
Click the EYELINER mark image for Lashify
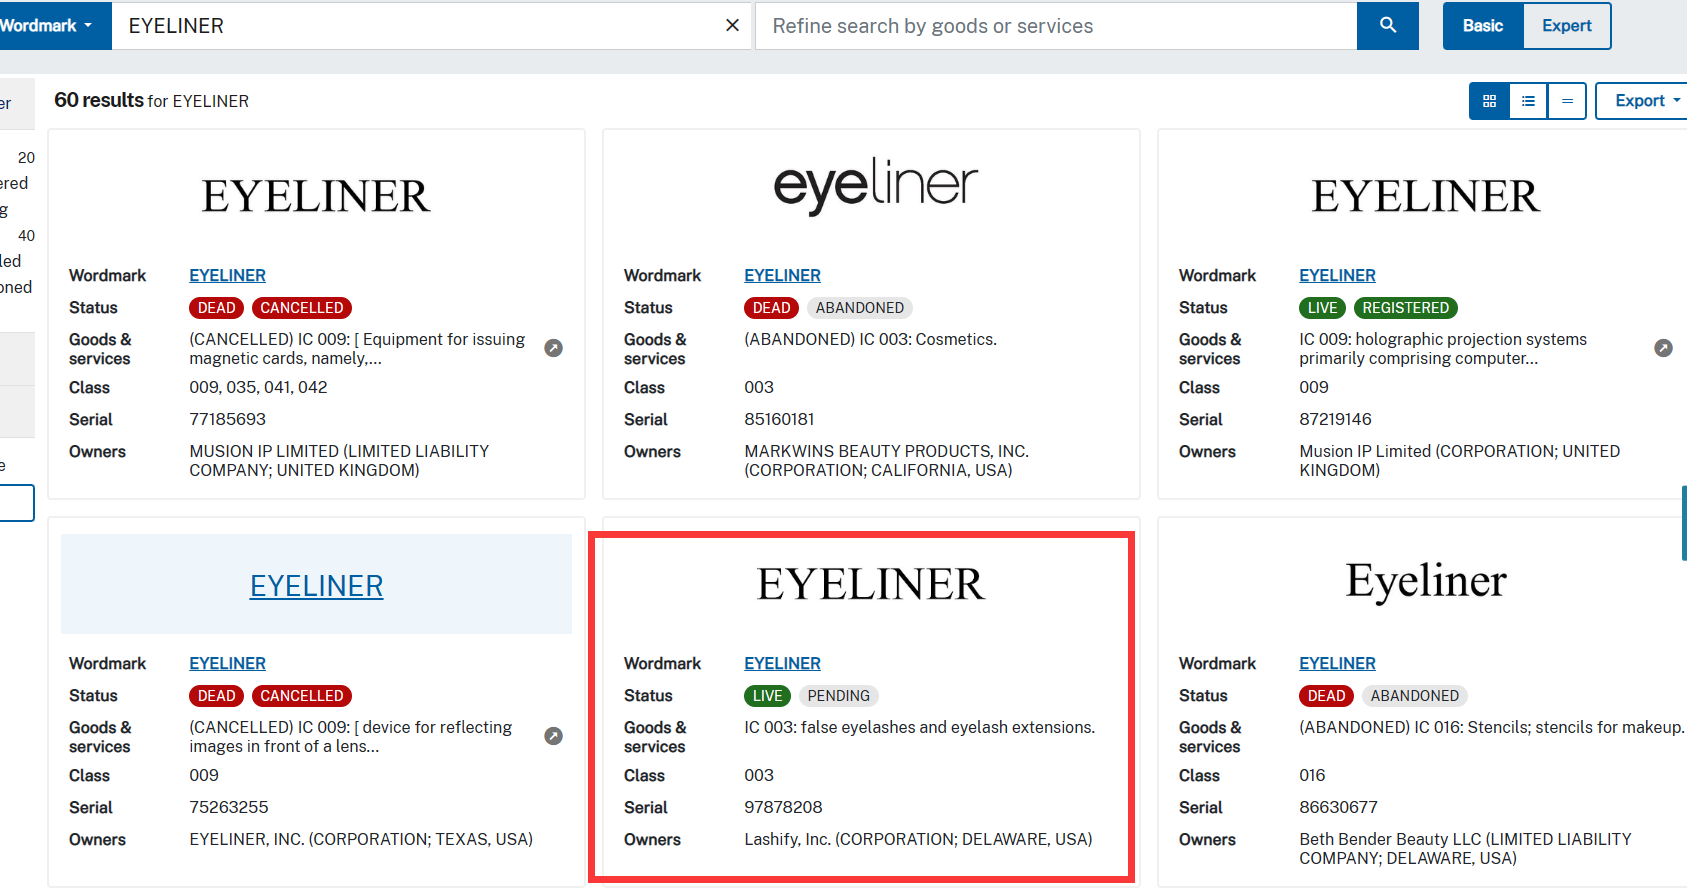[x=871, y=584]
